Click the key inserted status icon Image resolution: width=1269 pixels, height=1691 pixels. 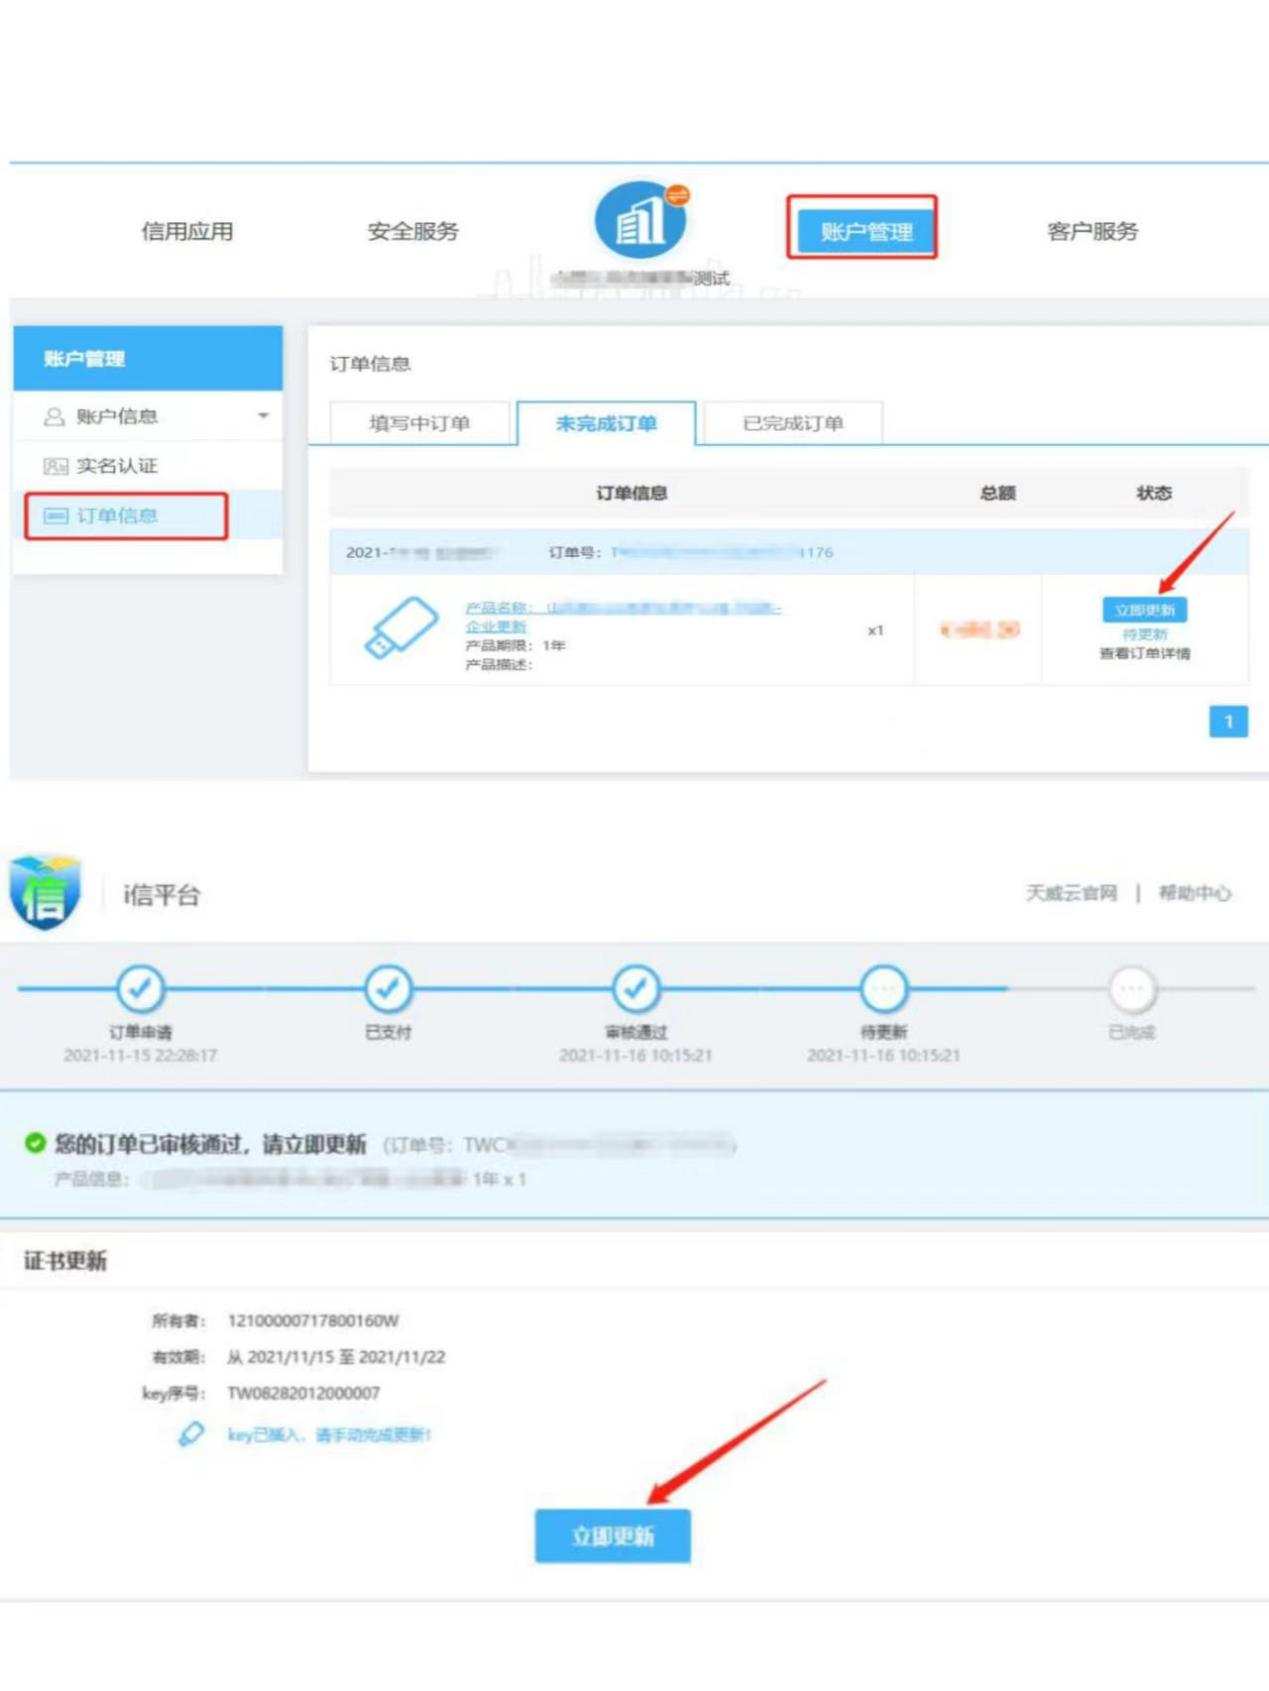pyautogui.click(x=191, y=1434)
